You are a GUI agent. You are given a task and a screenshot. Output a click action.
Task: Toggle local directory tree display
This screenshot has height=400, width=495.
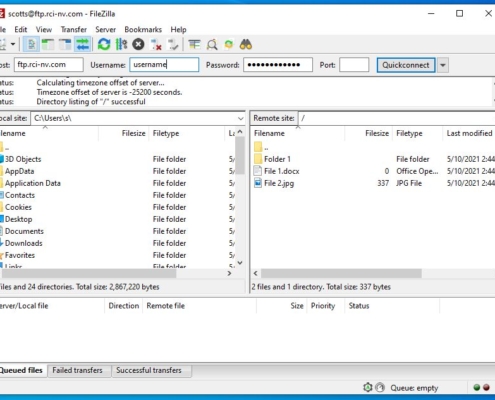click(x=48, y=44)
